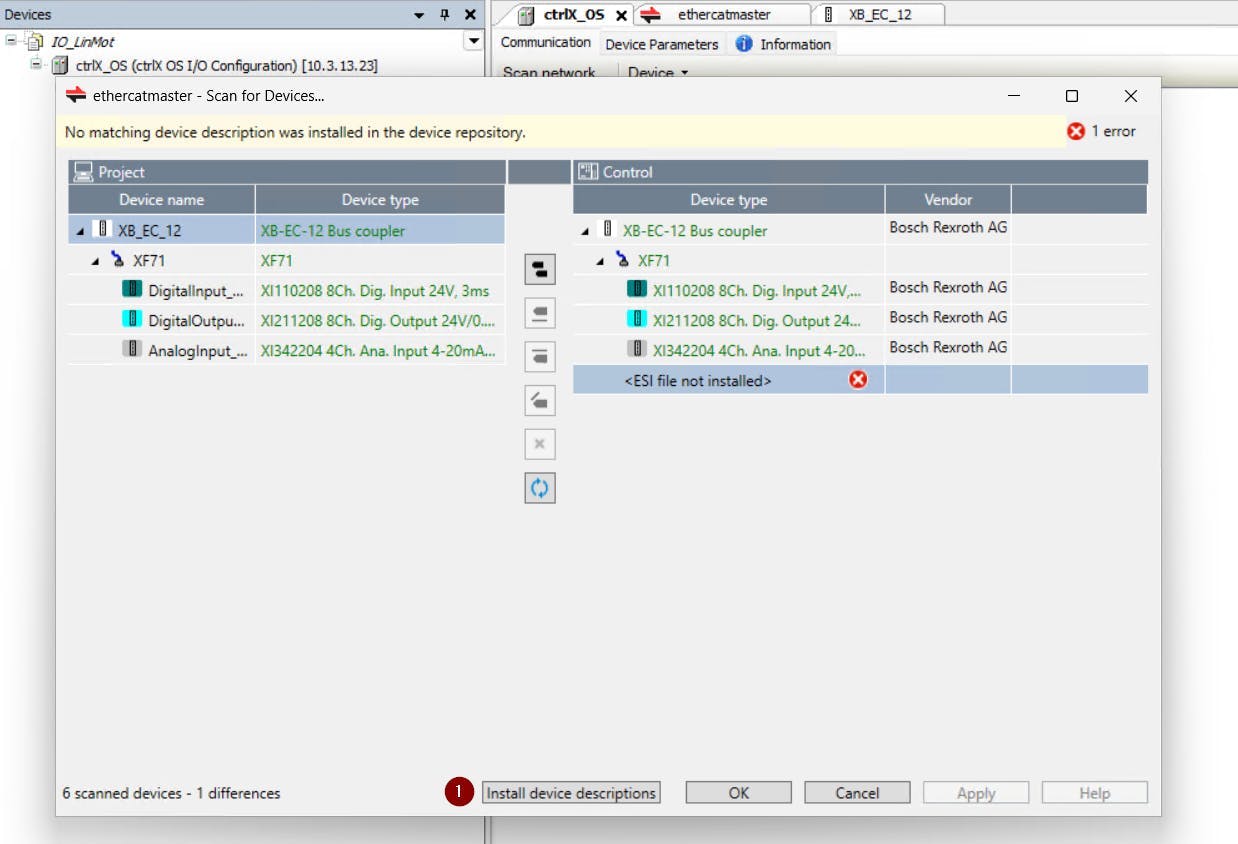Collapse XB-EC-12 Bus coupler in Control tree
The width and height of the screenshot is (1238, 844).
(585, 231)
